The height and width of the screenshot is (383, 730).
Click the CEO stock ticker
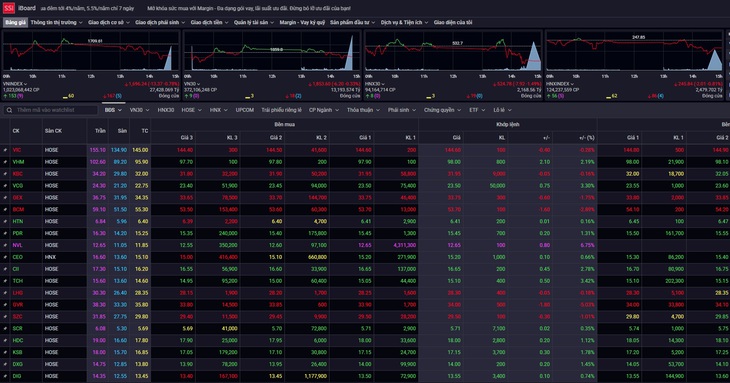18,257
